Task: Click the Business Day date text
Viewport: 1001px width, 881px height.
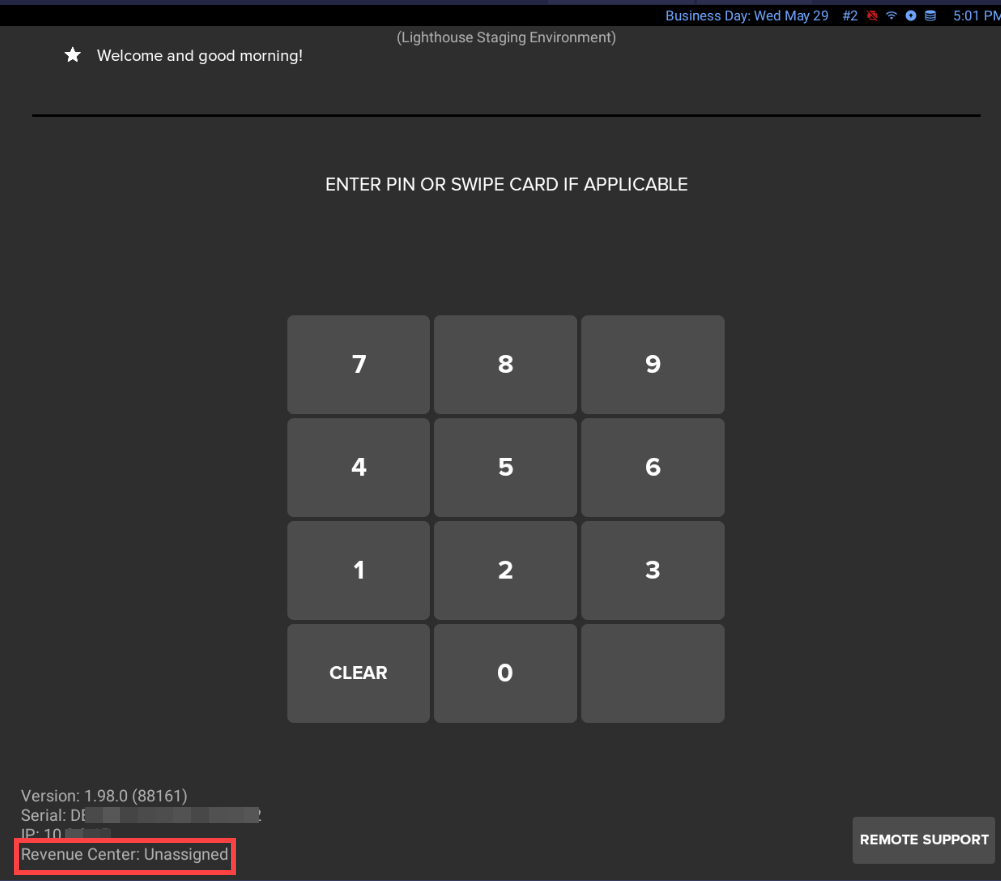Action: 746,16
